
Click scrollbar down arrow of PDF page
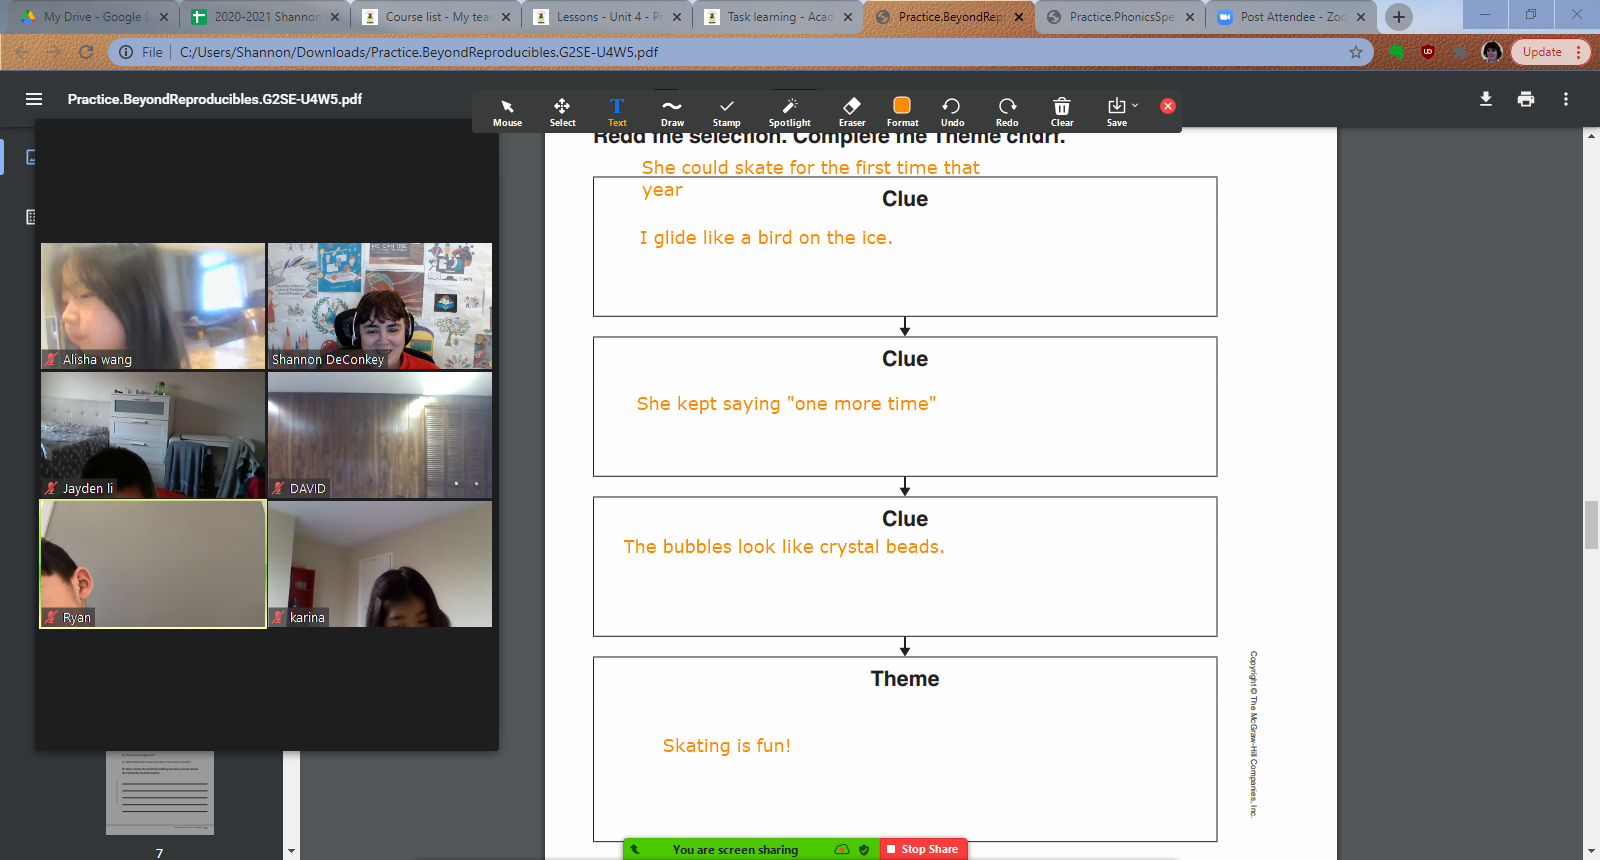pos(1591,851)
